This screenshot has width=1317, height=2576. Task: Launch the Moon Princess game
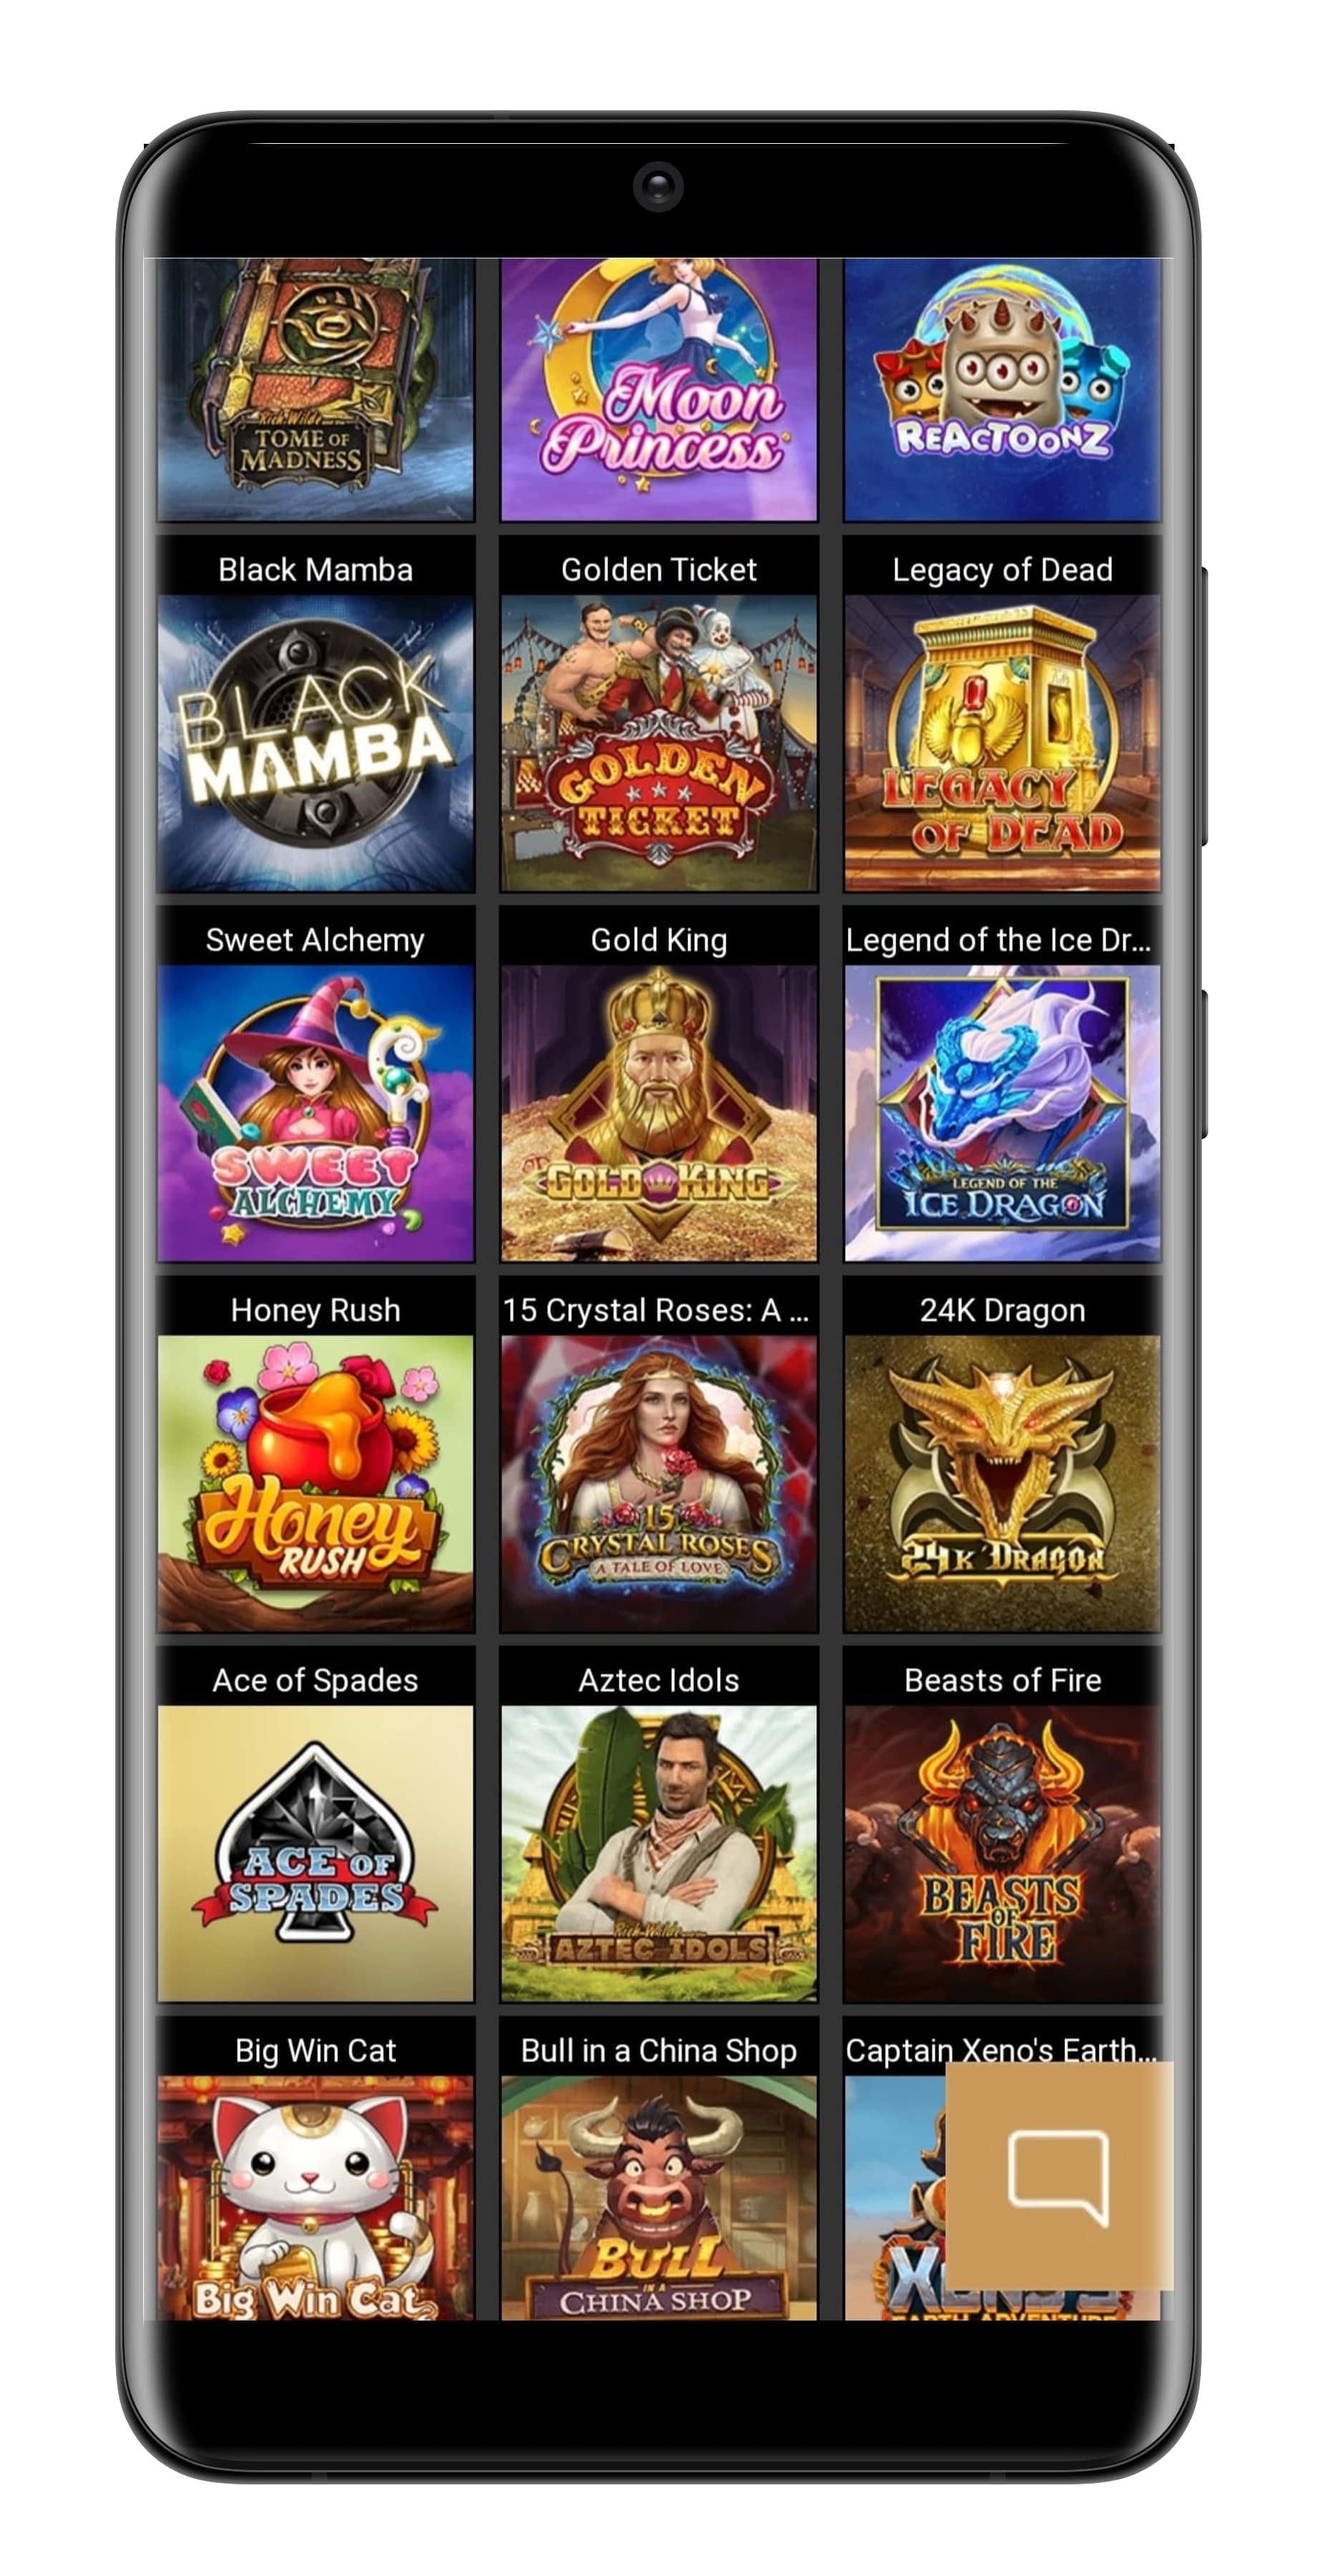[x=658, y=389]
